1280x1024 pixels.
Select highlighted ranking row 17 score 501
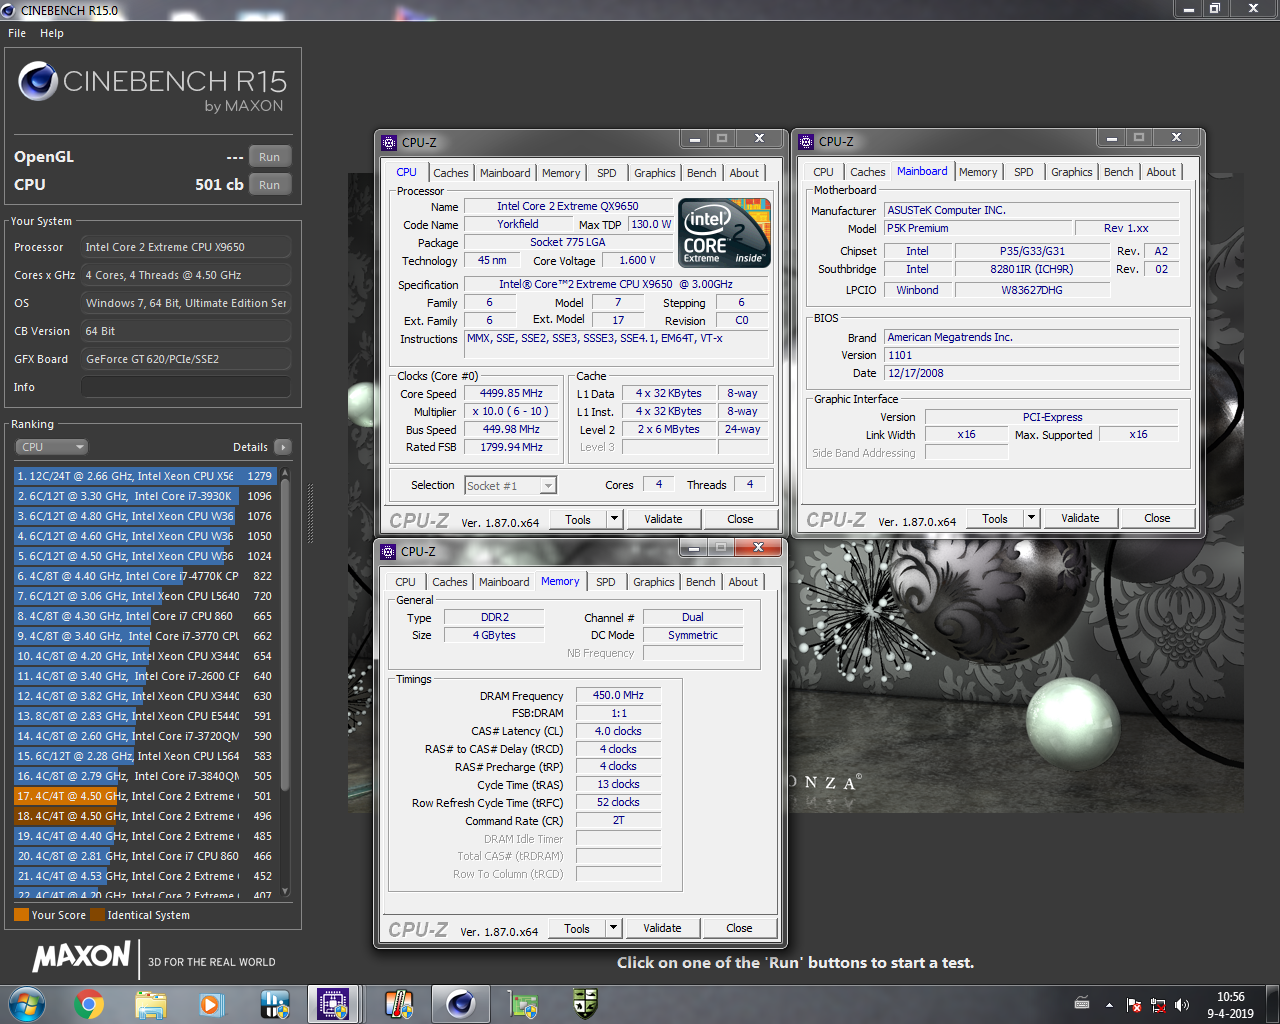[x=145, y=796]
